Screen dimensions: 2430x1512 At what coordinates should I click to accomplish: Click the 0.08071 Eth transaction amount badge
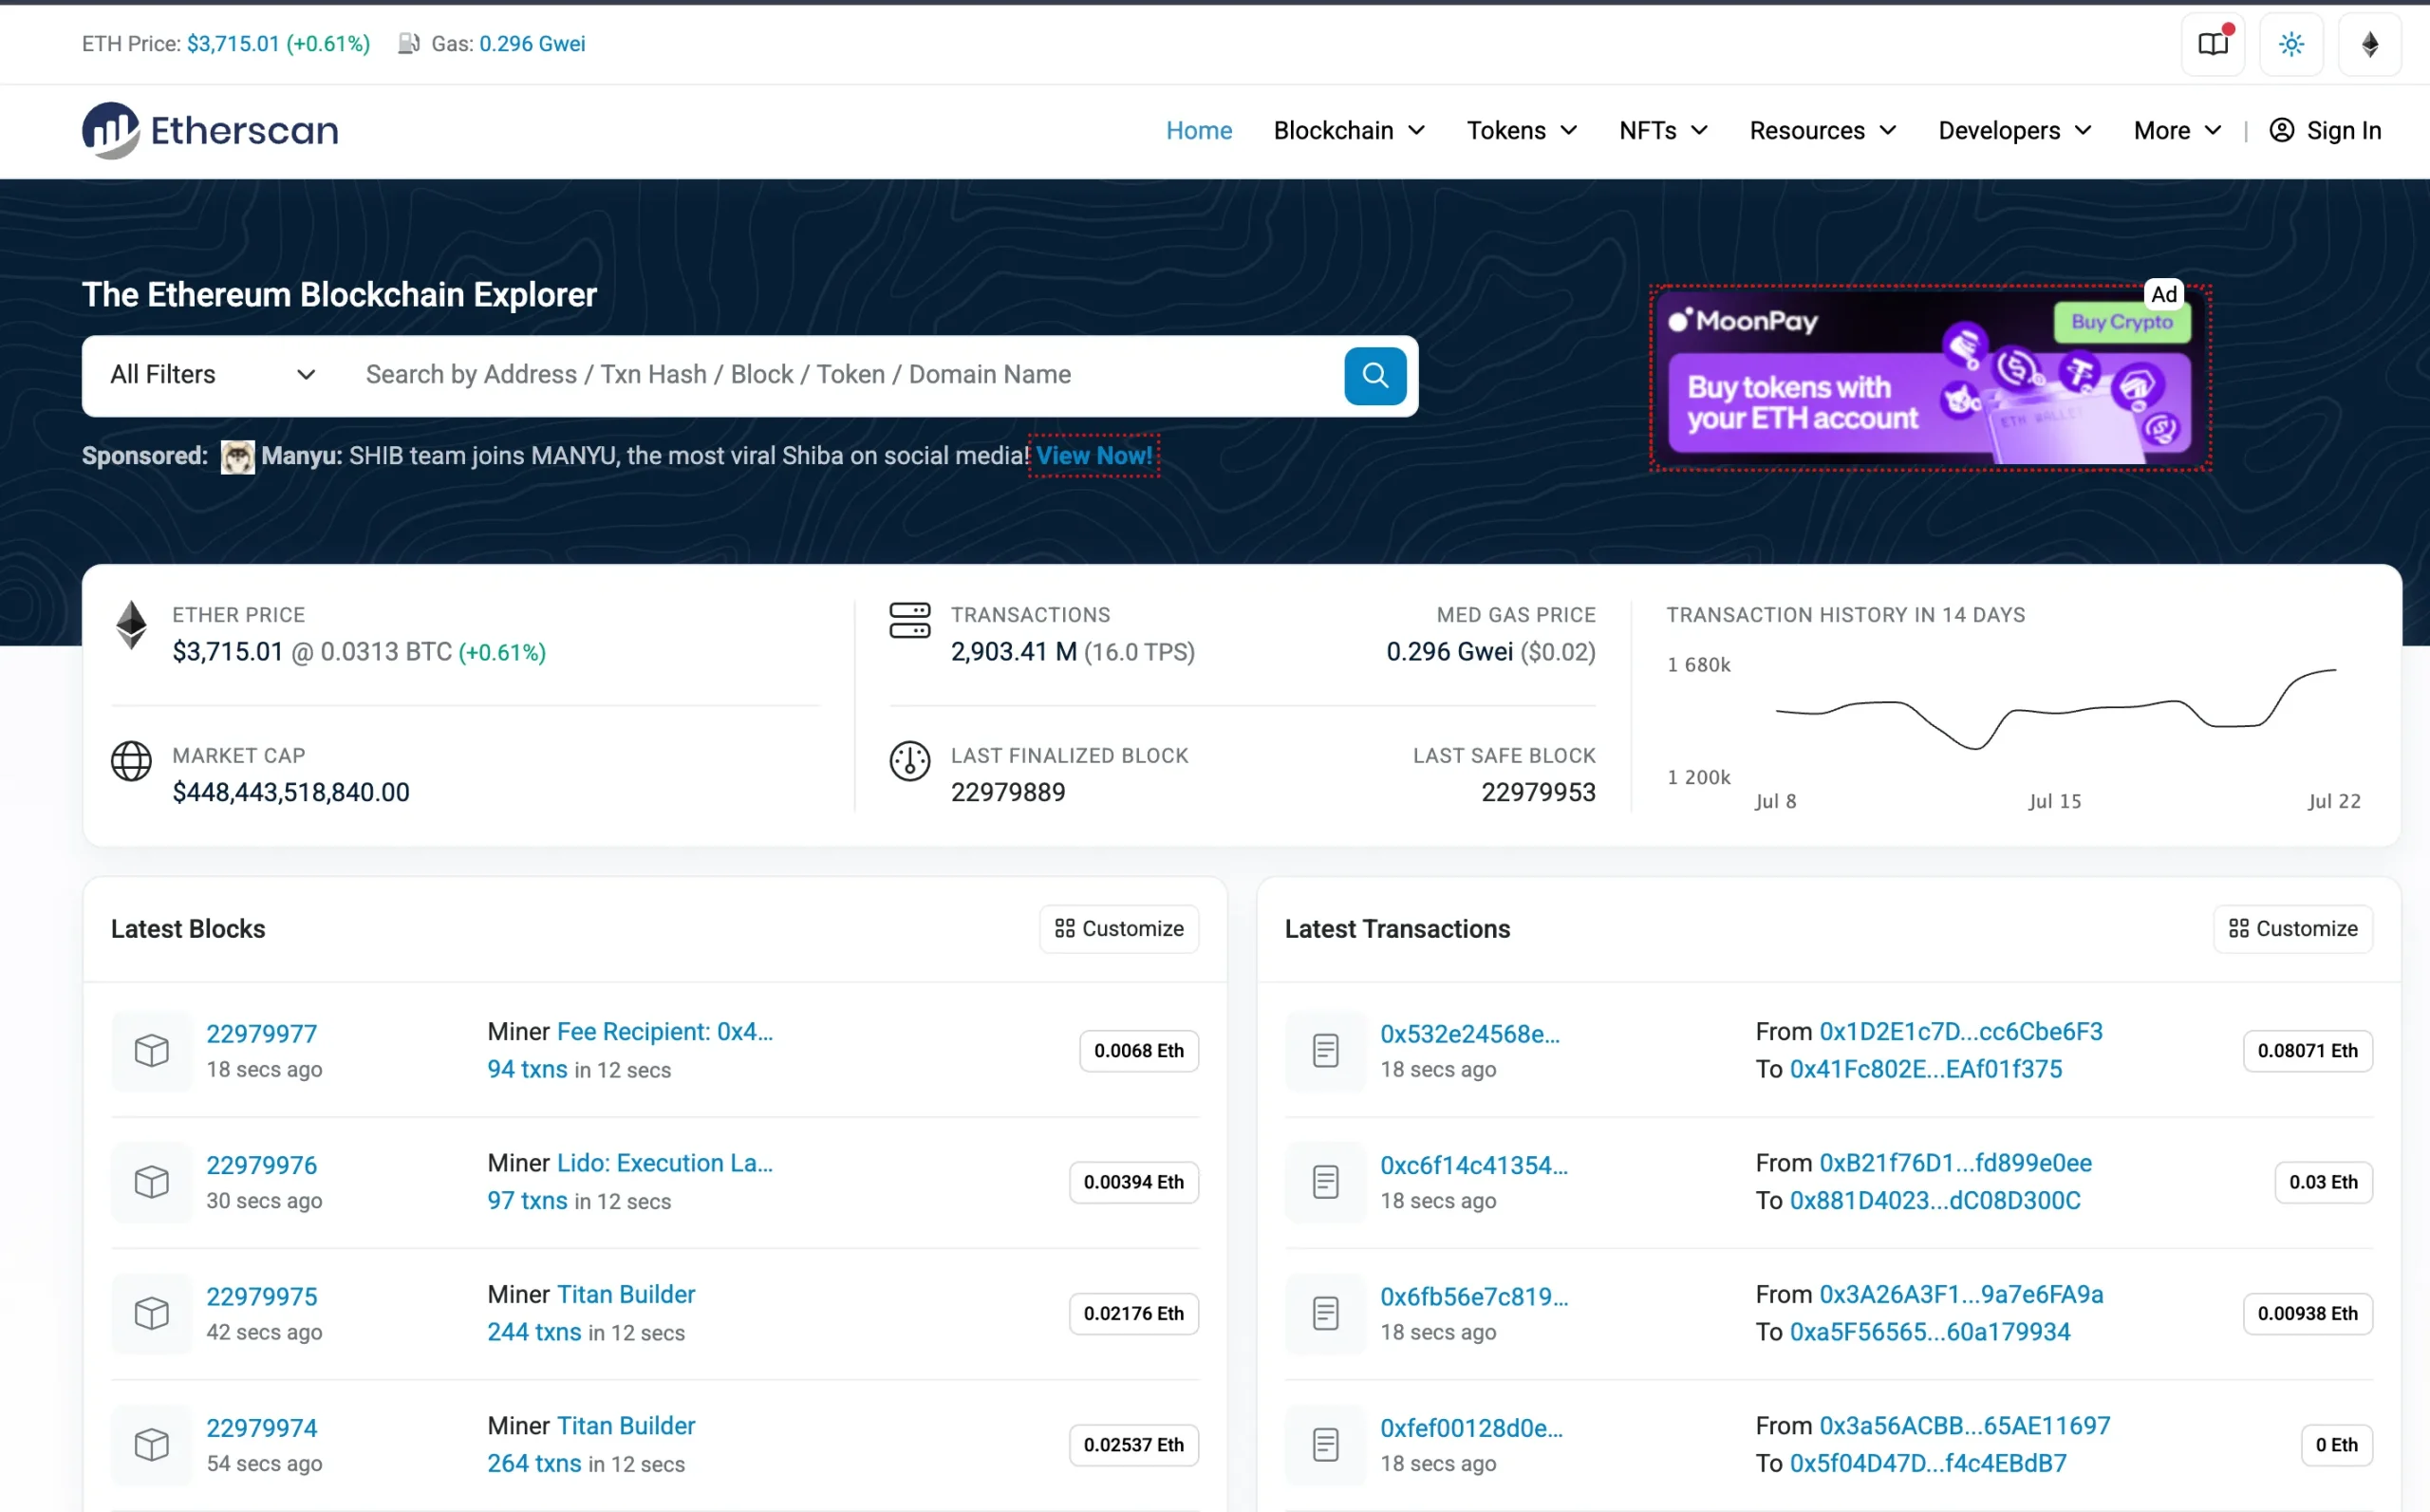[x=2307, y=1050]
